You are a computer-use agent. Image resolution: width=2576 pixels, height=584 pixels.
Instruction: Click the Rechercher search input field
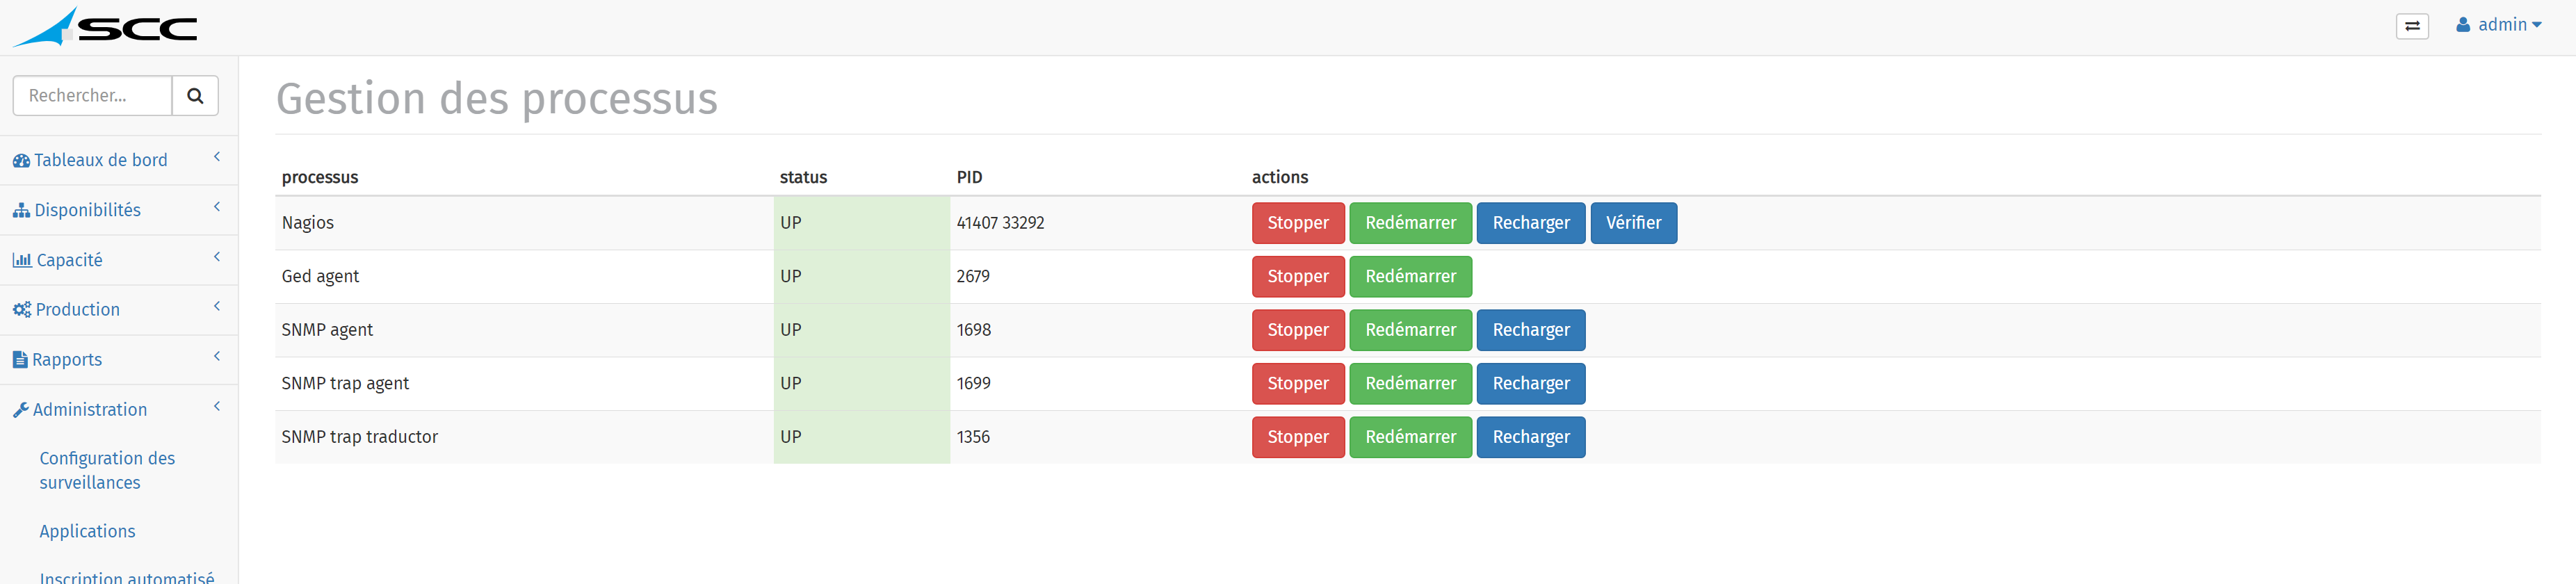92,96
